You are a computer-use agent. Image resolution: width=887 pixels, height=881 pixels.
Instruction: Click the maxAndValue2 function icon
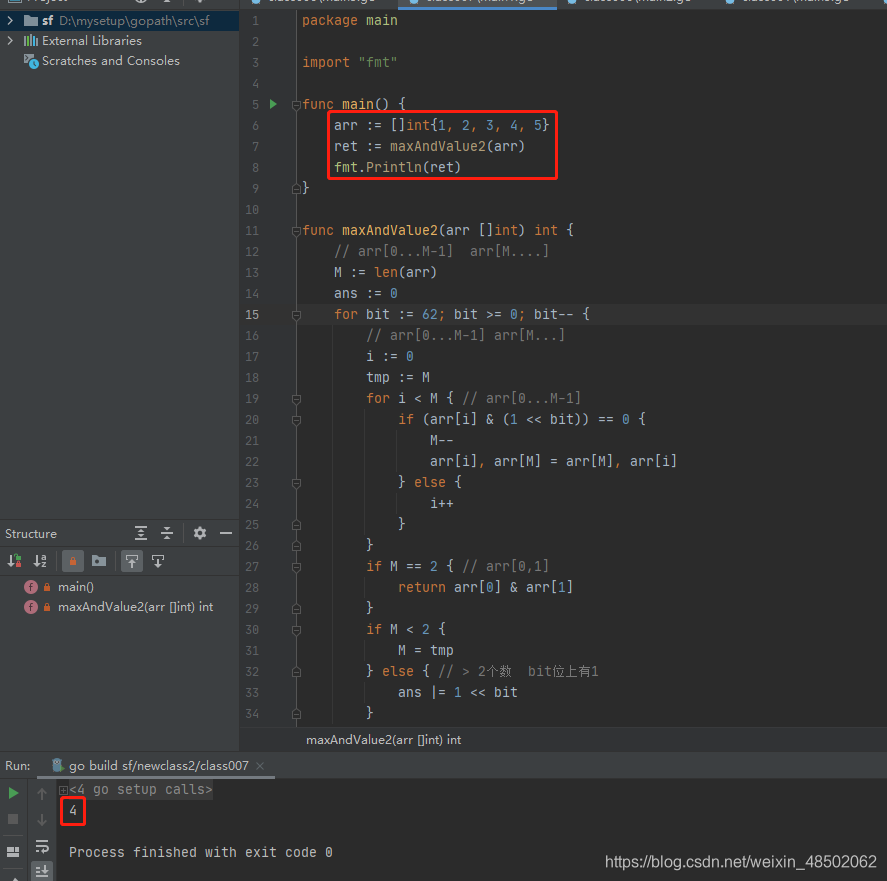(x=31, y=607)
